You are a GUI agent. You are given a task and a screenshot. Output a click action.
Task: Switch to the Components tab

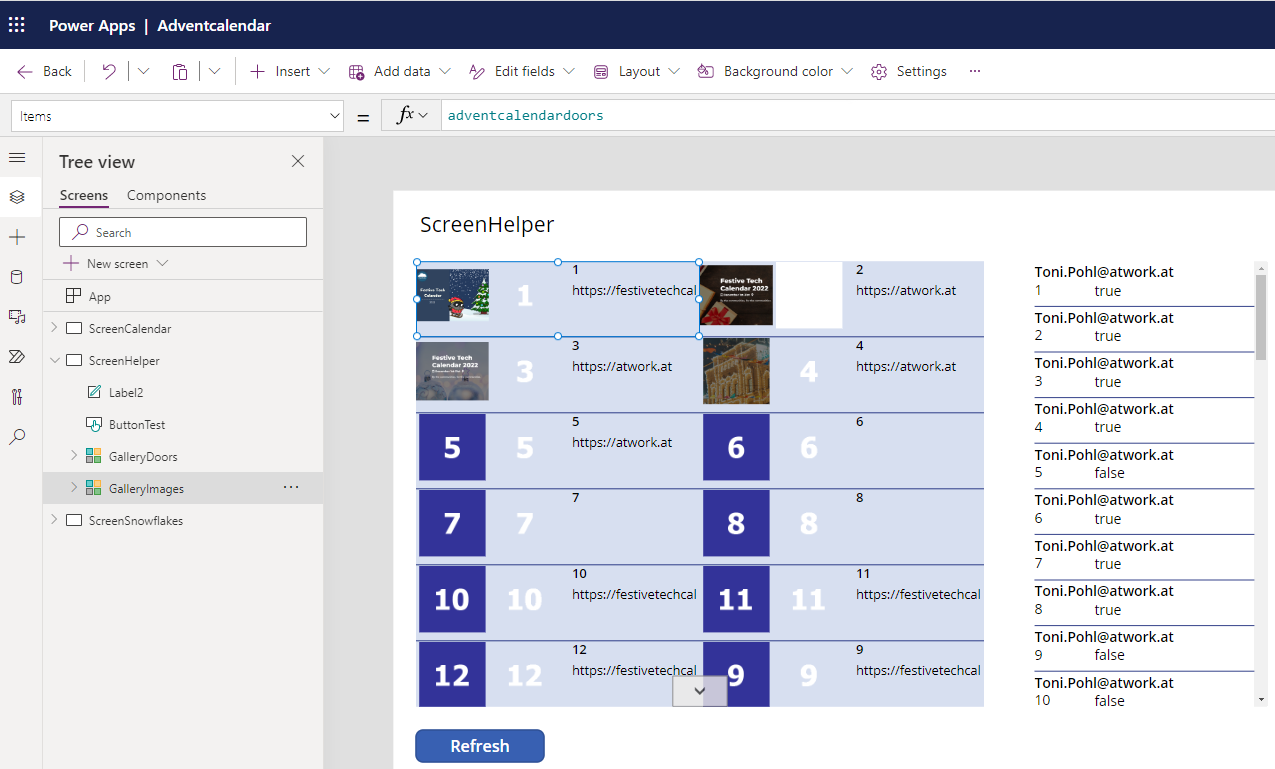pos(166,195)
